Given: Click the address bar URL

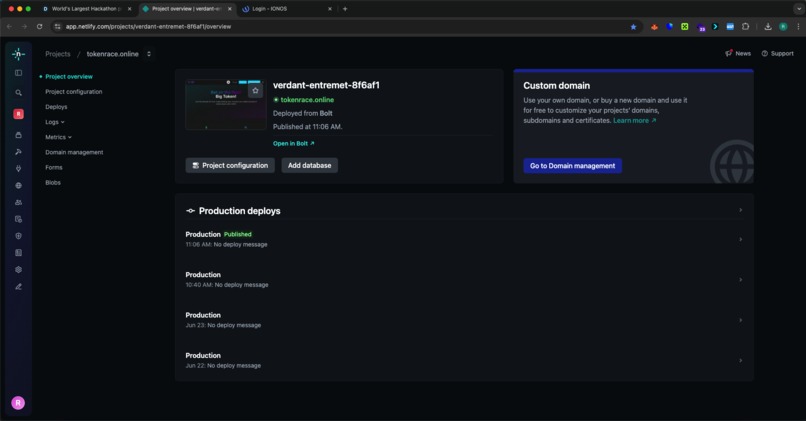Looking at the screenshot, I should (x=148, y=27).
